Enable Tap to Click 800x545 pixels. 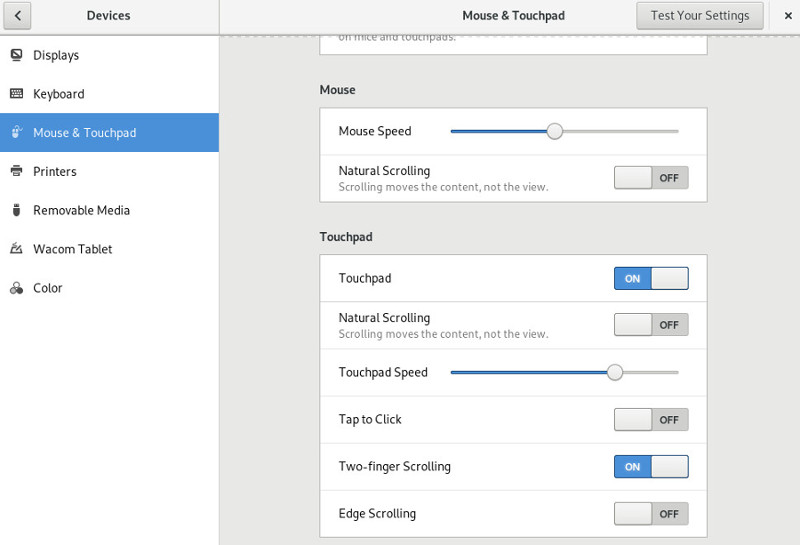click(651, 419)
